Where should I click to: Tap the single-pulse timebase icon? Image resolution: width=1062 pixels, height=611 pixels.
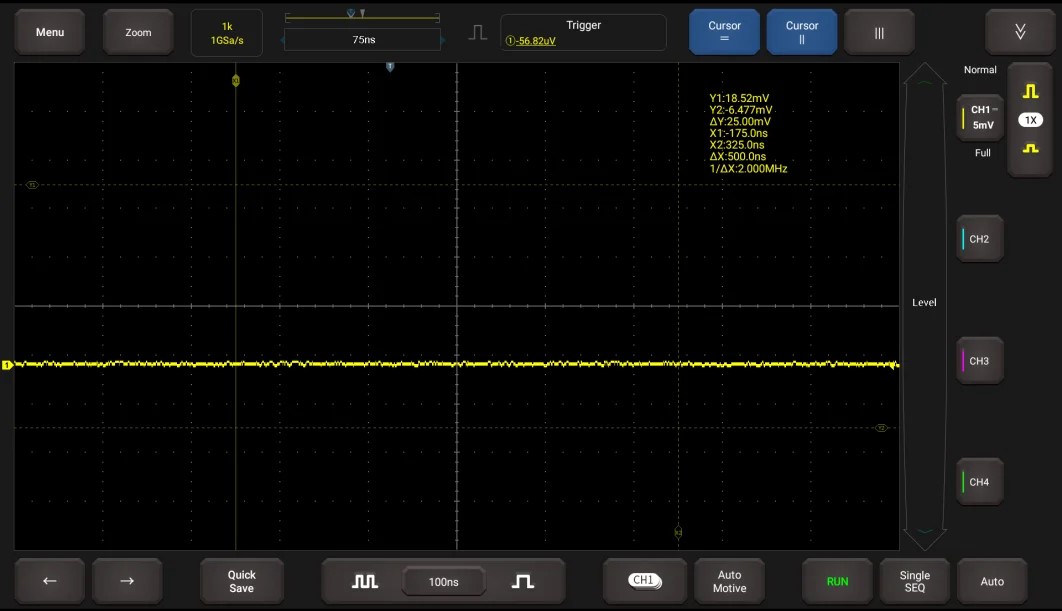522,581
